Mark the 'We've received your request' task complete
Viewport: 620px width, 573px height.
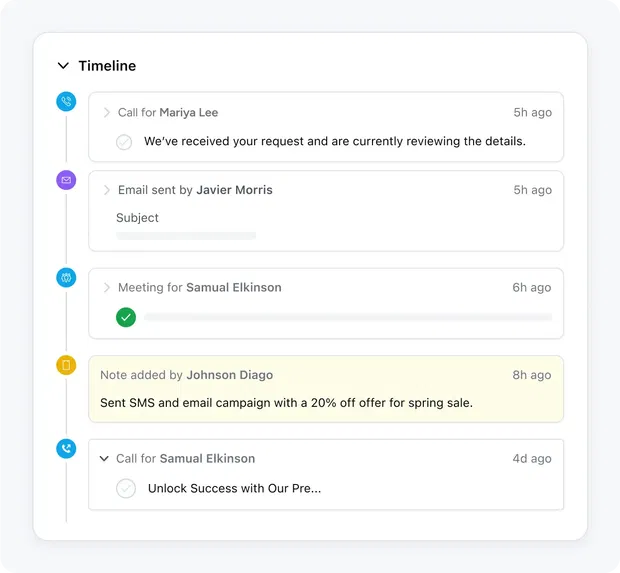[124, 142]
